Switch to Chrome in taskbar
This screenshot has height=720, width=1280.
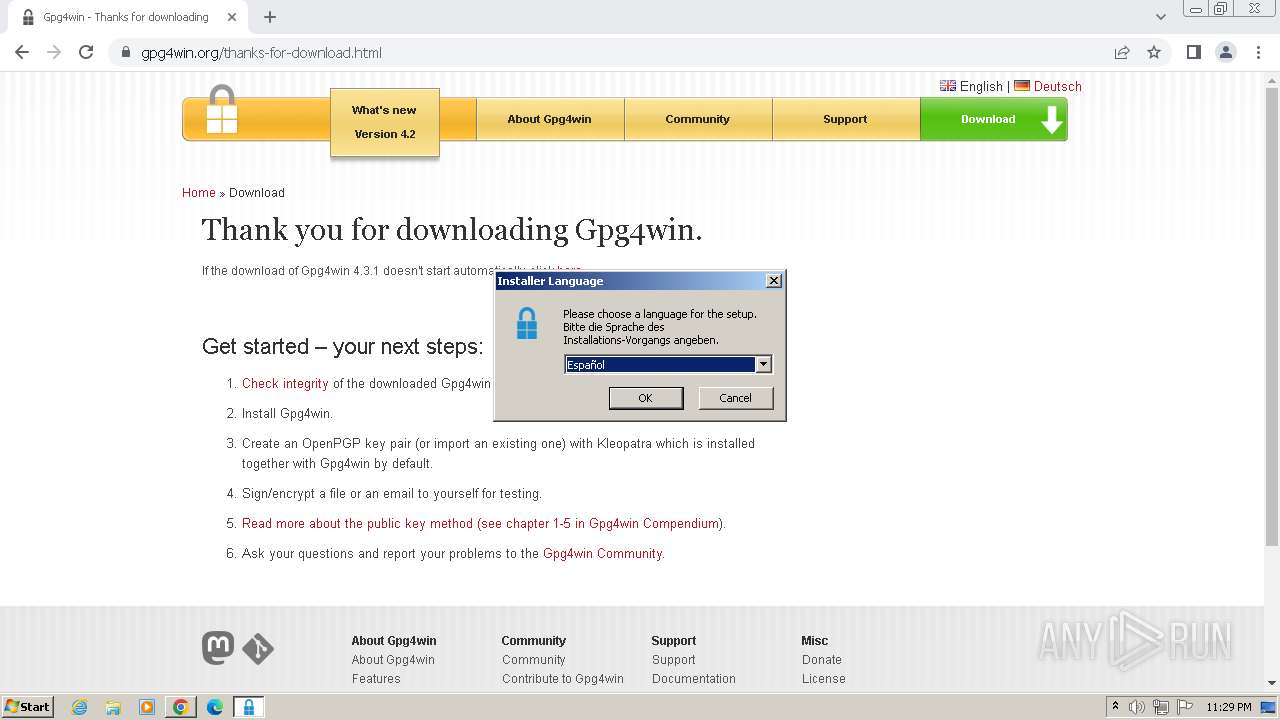[181, 707]
